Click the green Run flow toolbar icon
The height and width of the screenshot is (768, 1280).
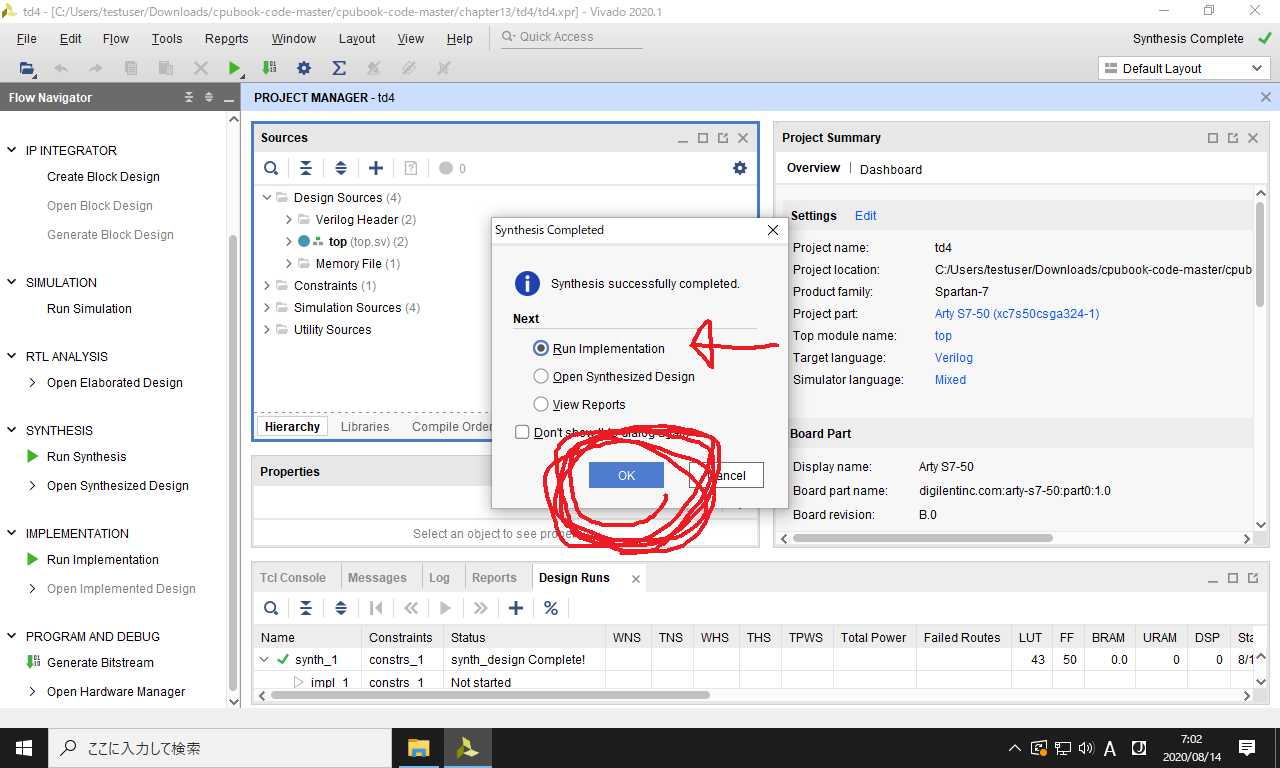pos(234,68)
